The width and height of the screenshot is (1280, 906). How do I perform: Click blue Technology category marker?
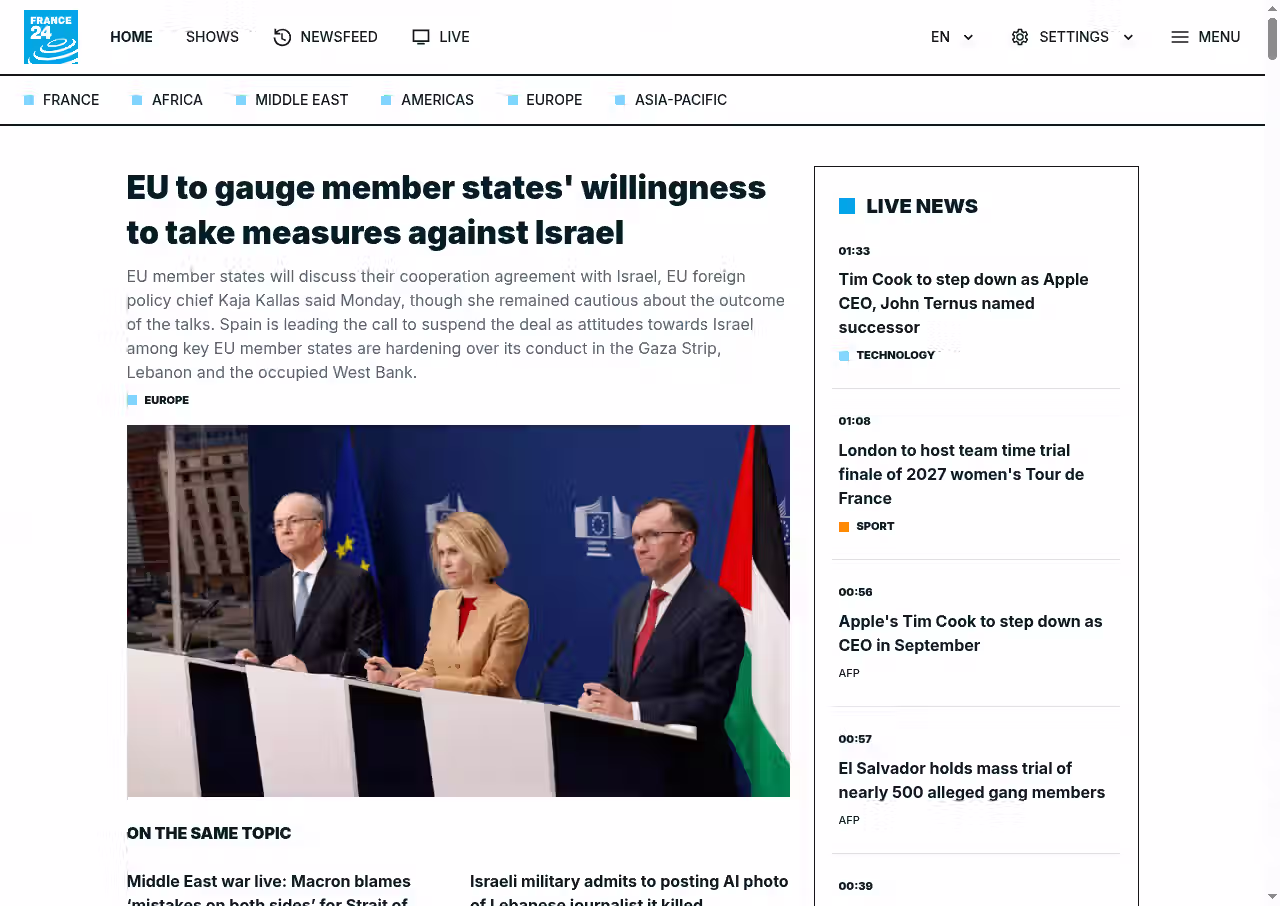pos(844,356)
